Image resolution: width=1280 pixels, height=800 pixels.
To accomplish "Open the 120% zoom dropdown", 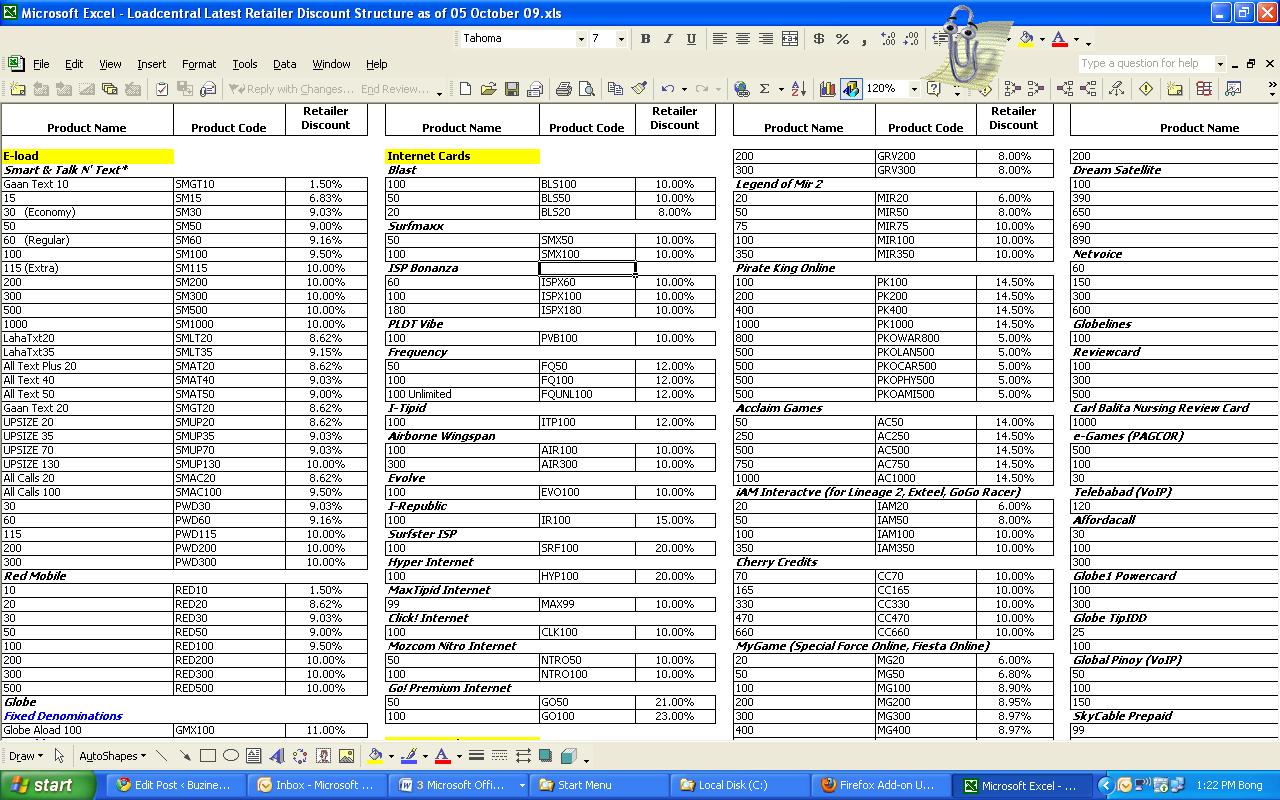I will pos(914,89).
